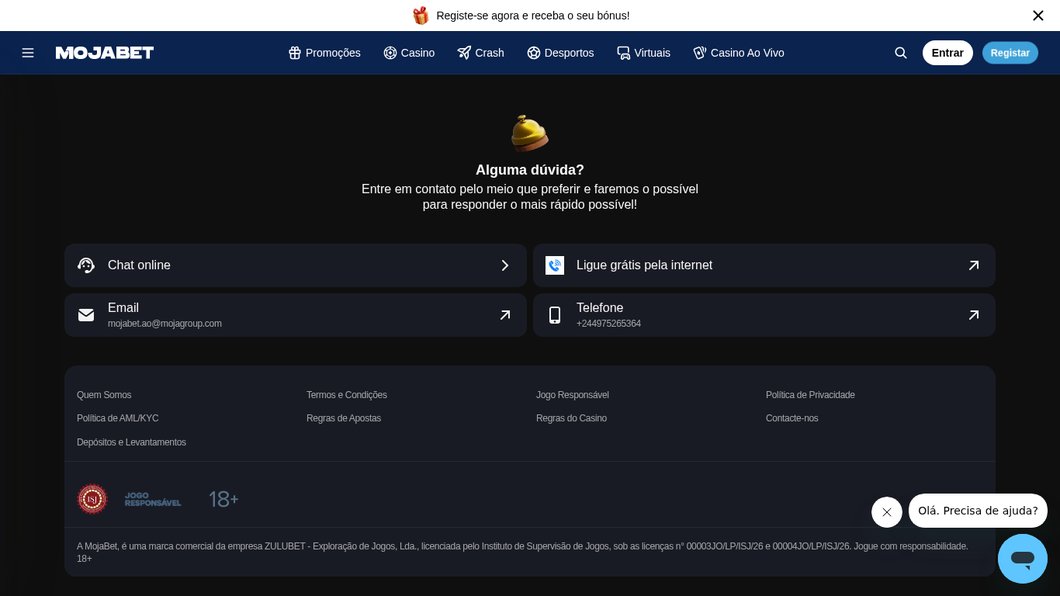Open the Jogo Responsável footer link
The height and width of the screenshot is (596, 1060).
[573, 395]
